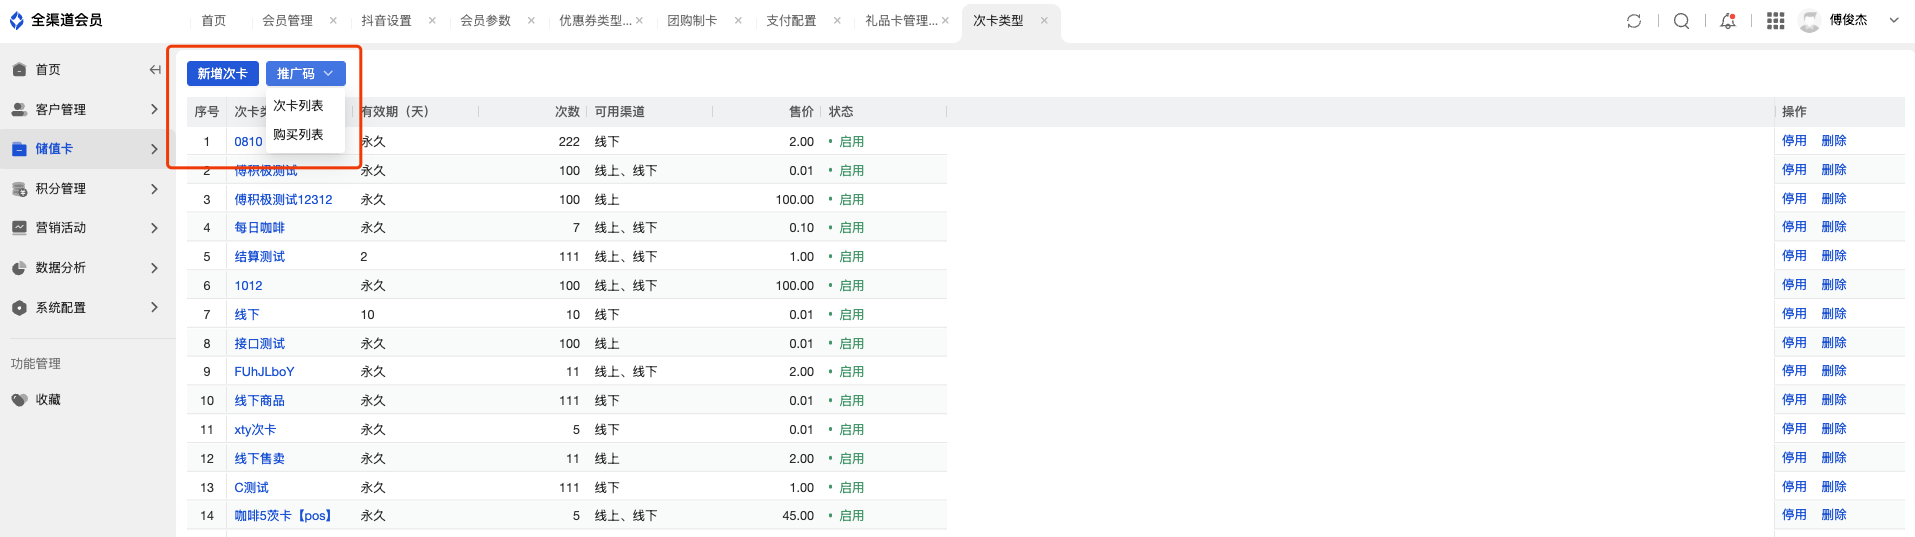Click 删除 for the 线下商品 row
This screenshot has width=1915, height=537.
pos(1834,400)
